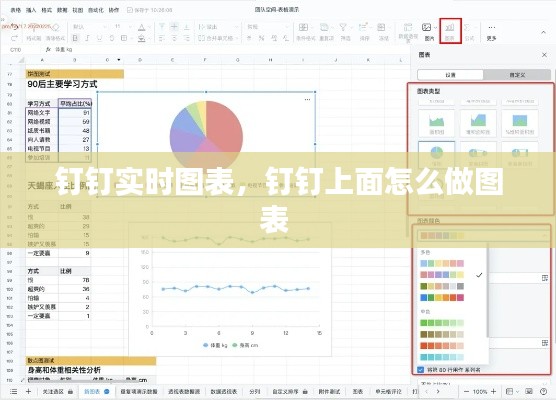The width and height of the screenshot is (556, 400).
Task: Click the clear formatting eraser icon
Action: tap(55, 27)
